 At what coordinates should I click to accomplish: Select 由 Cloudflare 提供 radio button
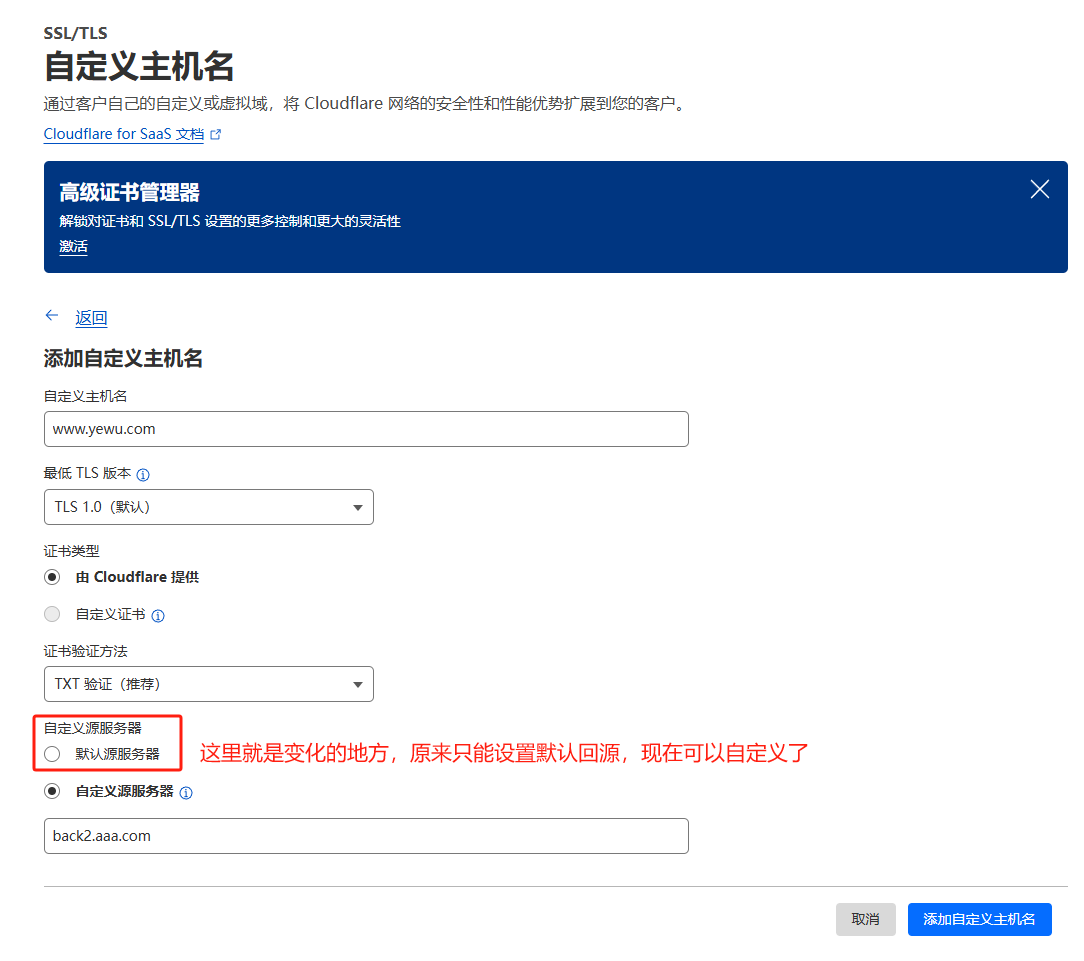[52, 577]
